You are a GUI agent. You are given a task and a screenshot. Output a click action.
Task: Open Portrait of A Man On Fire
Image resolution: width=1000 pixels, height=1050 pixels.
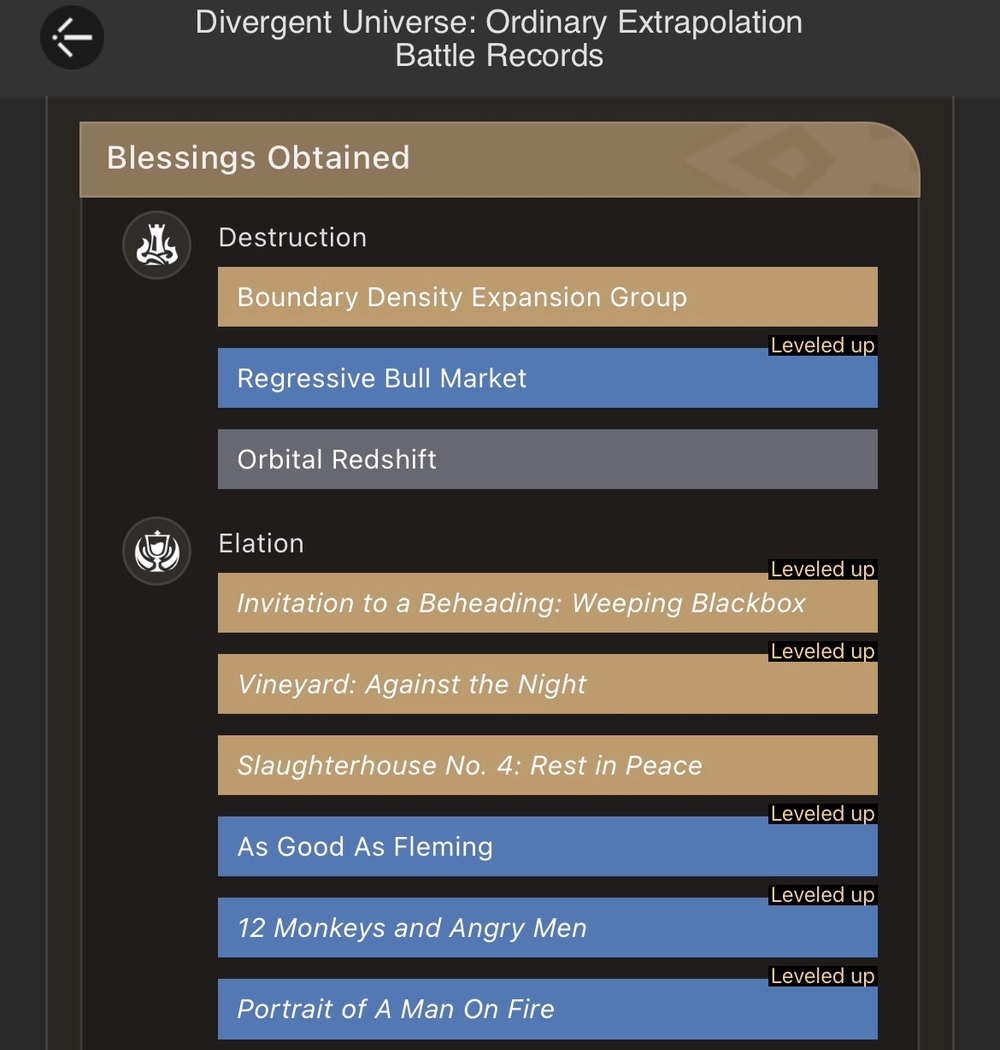pyautogui.click(x=547, y=1010)
